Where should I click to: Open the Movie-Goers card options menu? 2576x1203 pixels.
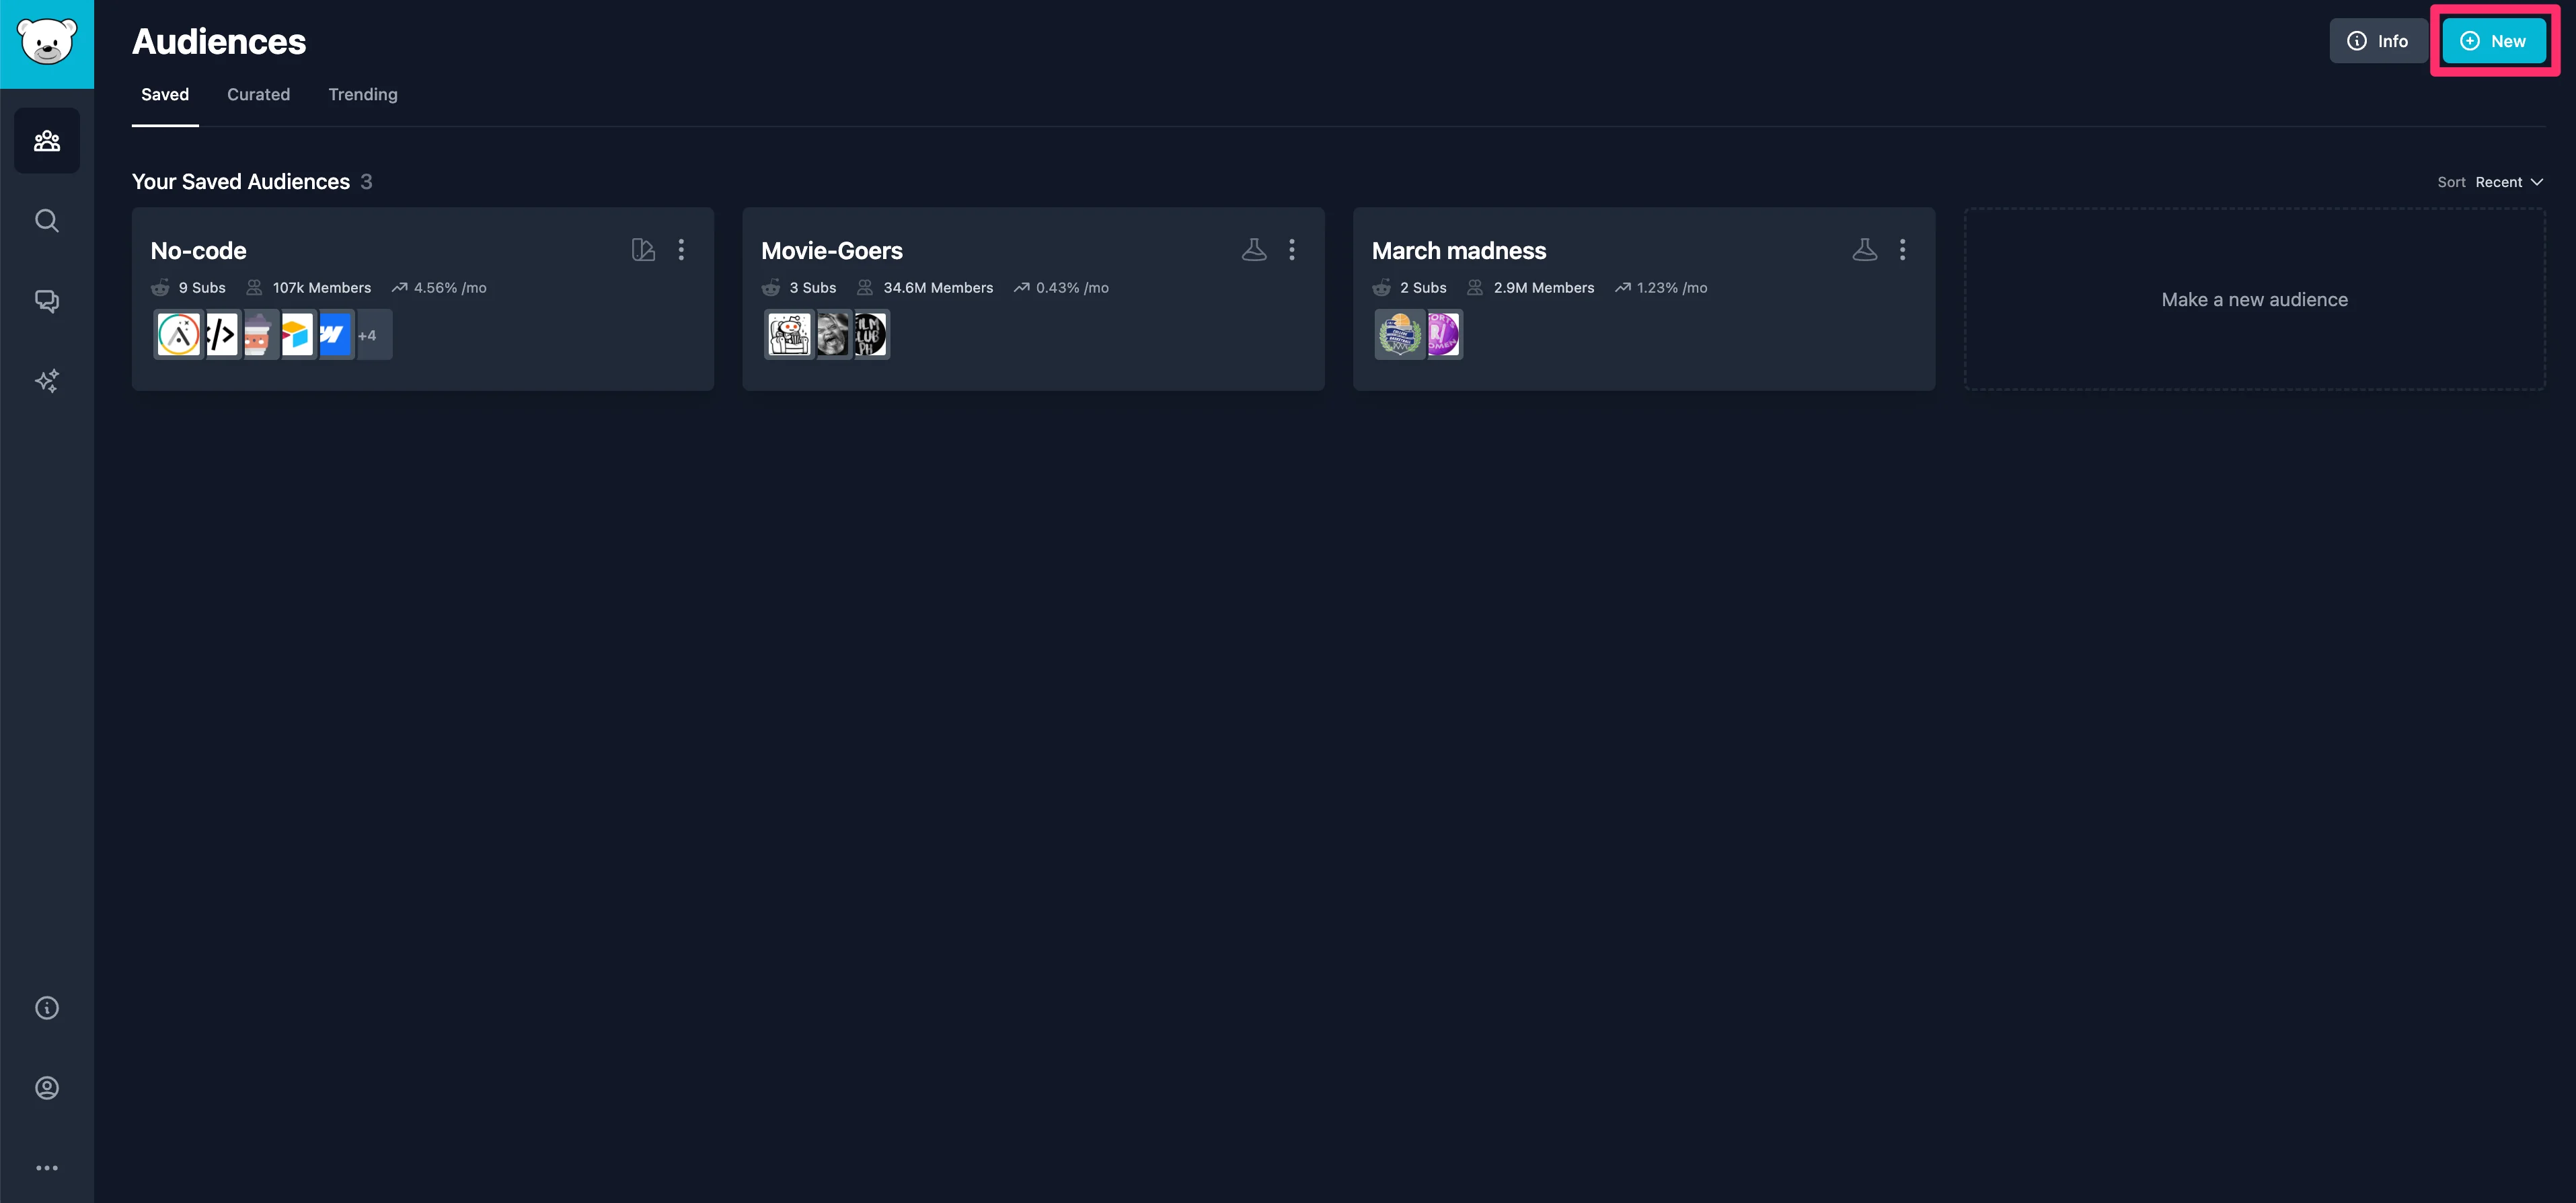pyautogui.click(x=1292, y=250)
